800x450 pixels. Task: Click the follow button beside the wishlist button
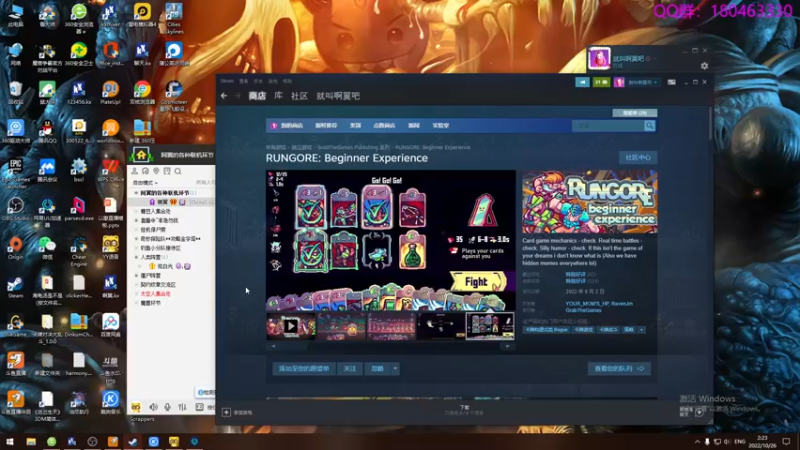349,368
